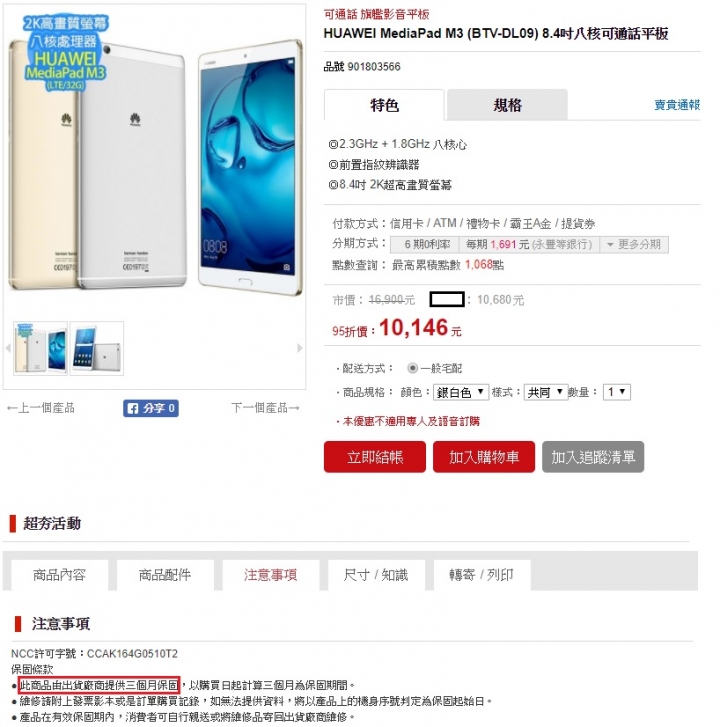The width and height of the screenshot is (720, 727).
Task: Open the 樣式 共同 style dropdown
Action: (546, 392)
